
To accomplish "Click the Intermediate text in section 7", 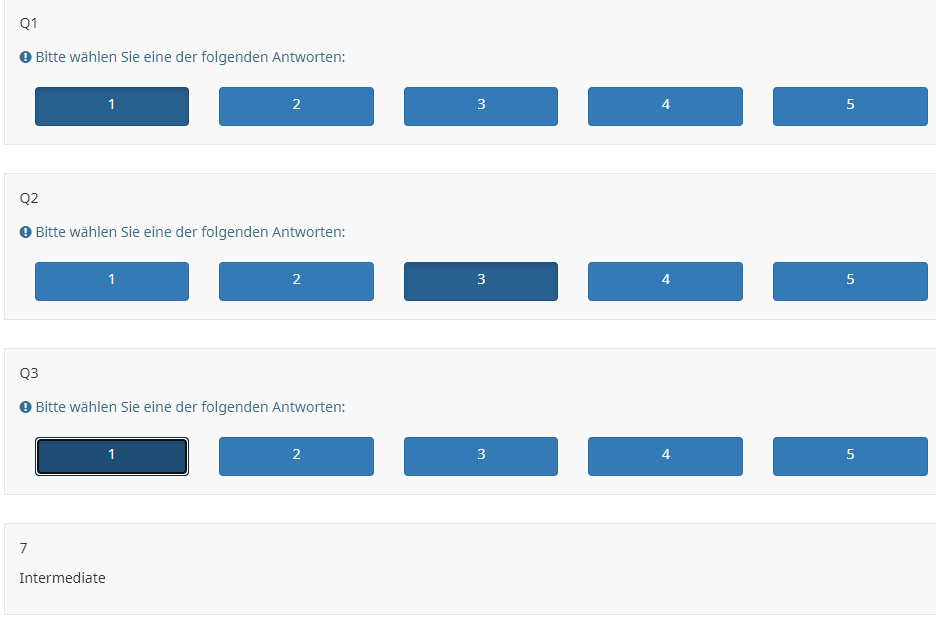I will pos(62,578).
